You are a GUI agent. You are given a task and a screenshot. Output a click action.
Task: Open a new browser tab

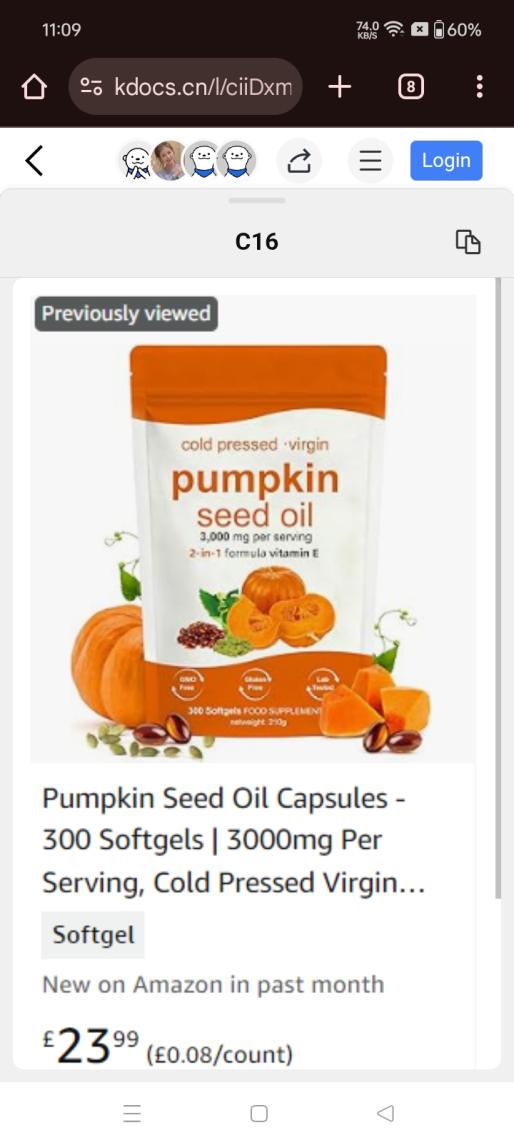pyautogui.click(x=340, y=88)
